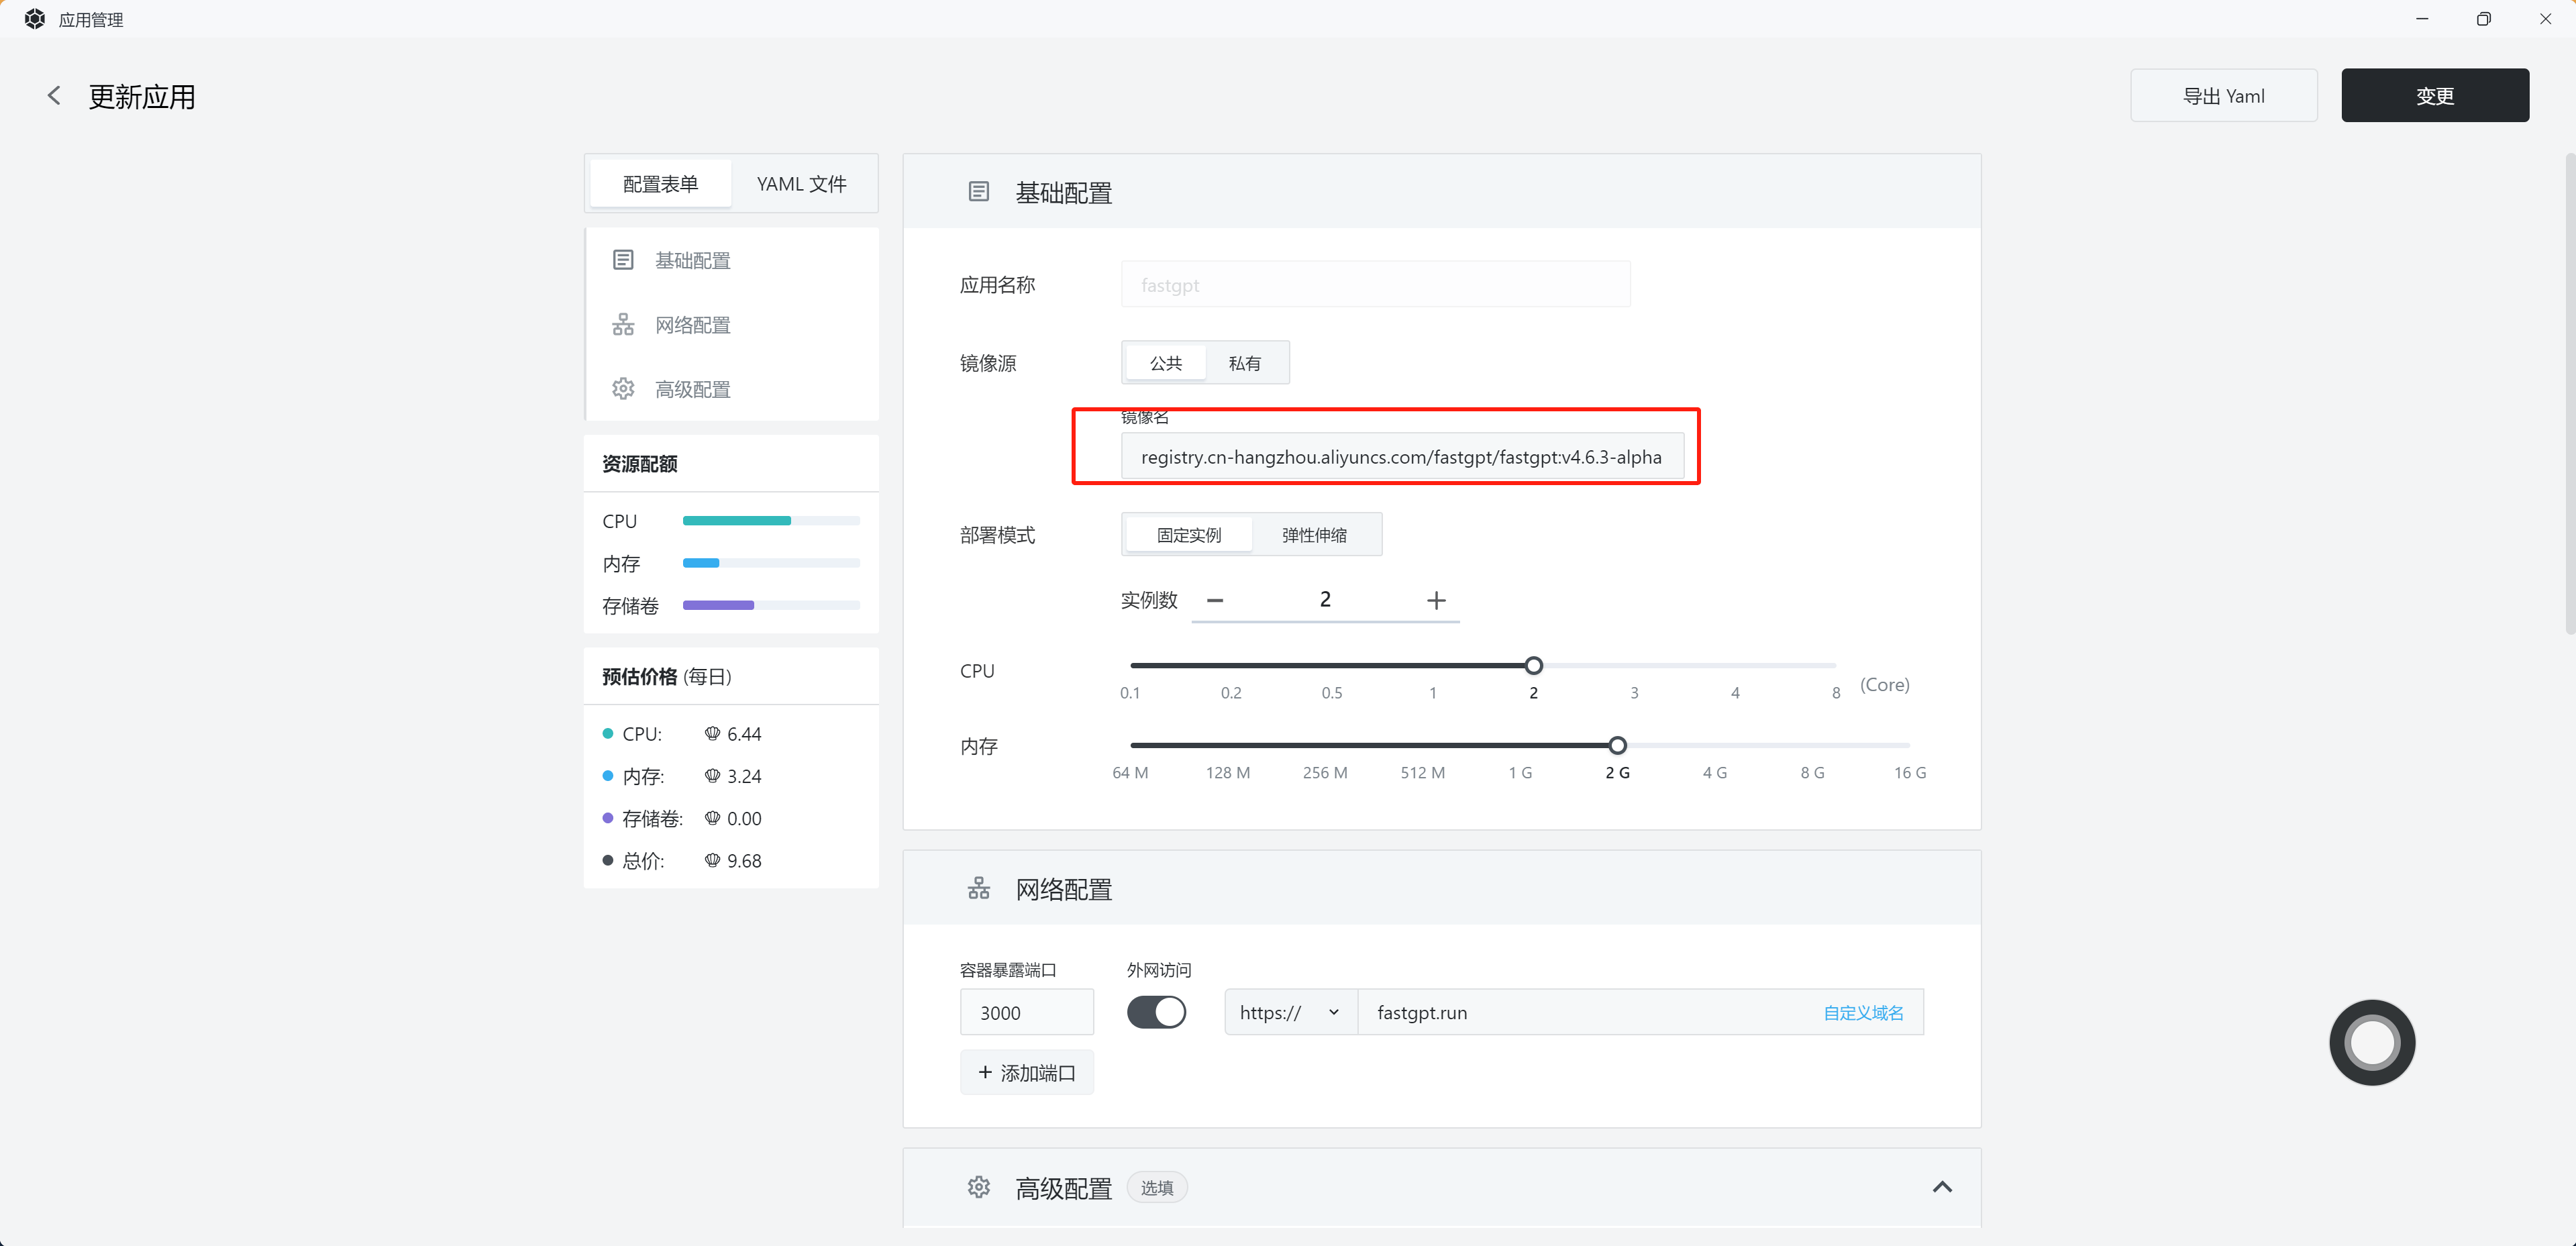Click the 变更 button to apply changes
This screenshot has height=1246, width=2576.
[2435, 95]
